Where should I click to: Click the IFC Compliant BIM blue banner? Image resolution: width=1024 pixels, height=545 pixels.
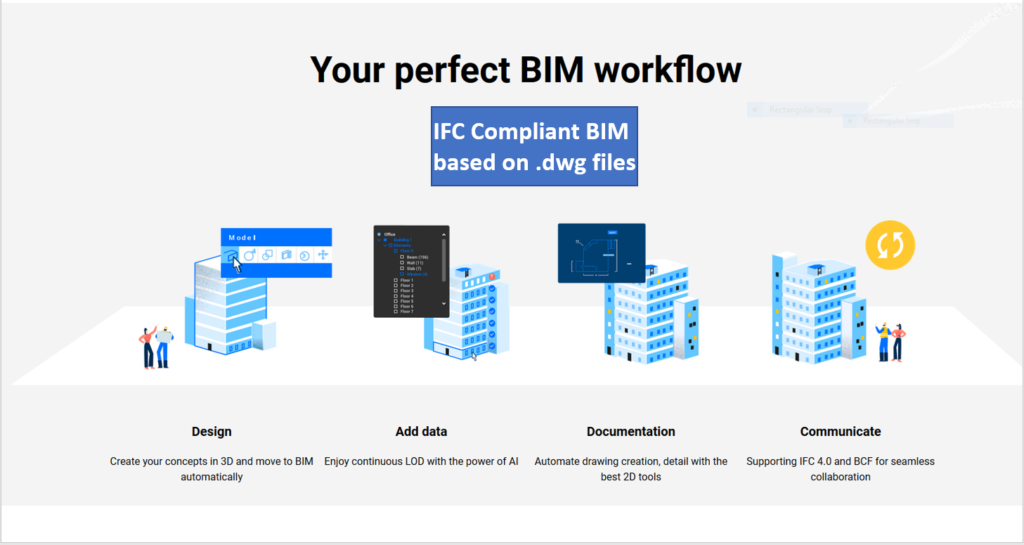(x=534, y=146)
